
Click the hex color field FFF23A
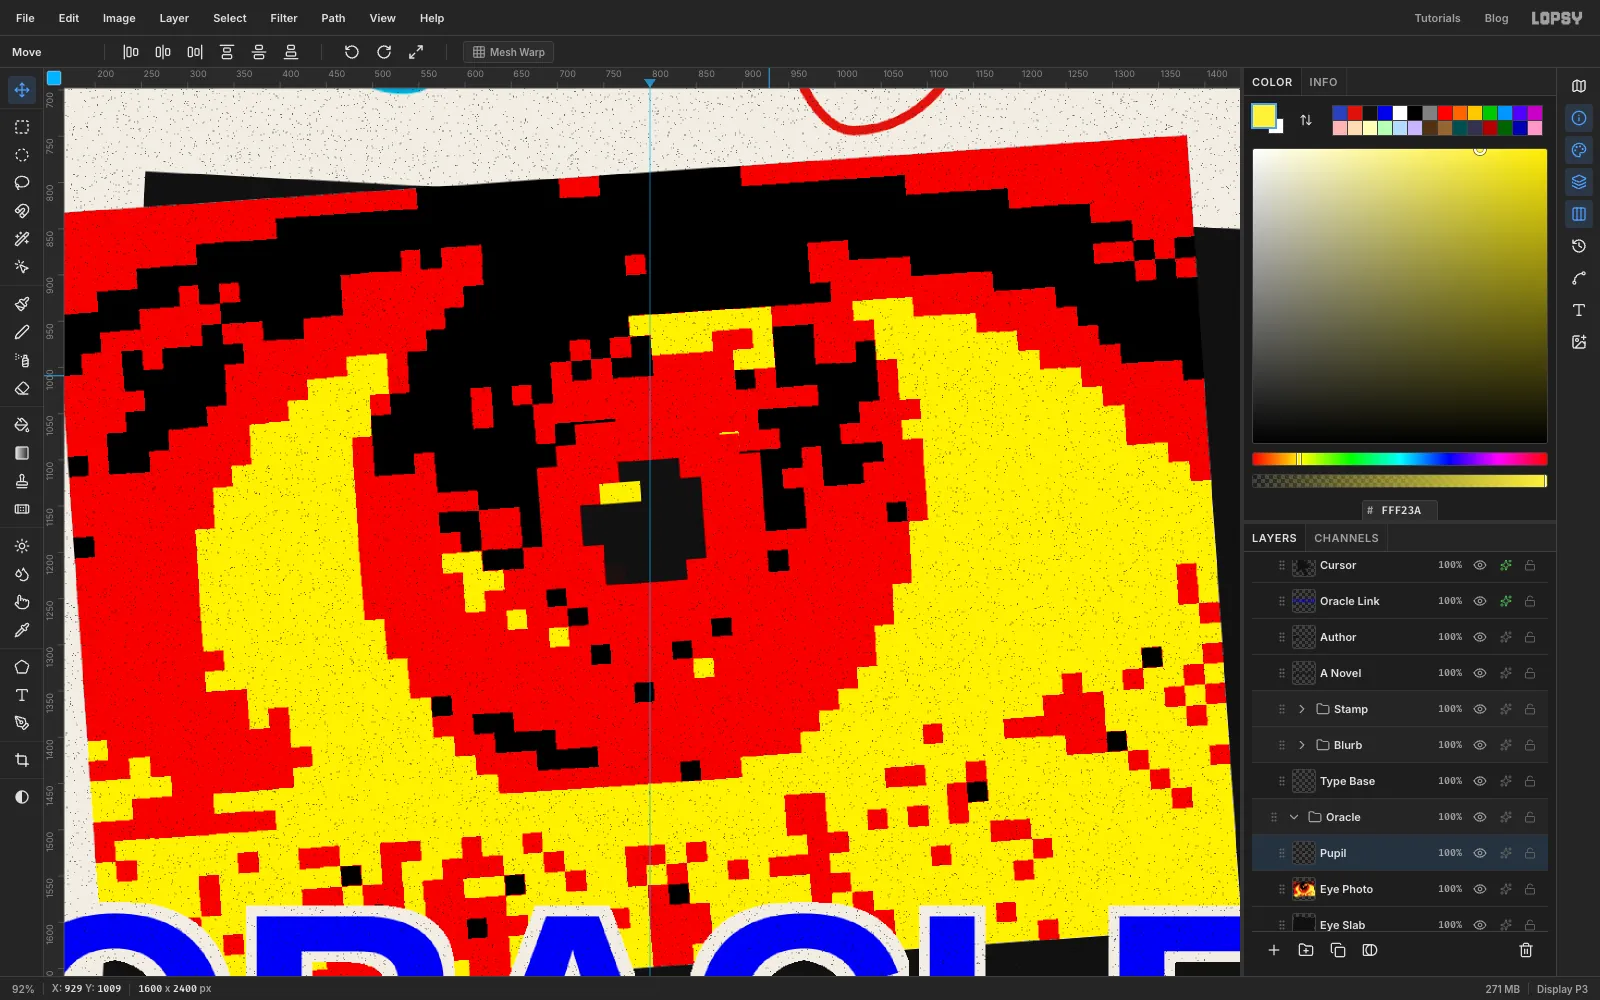(1400, 510)
